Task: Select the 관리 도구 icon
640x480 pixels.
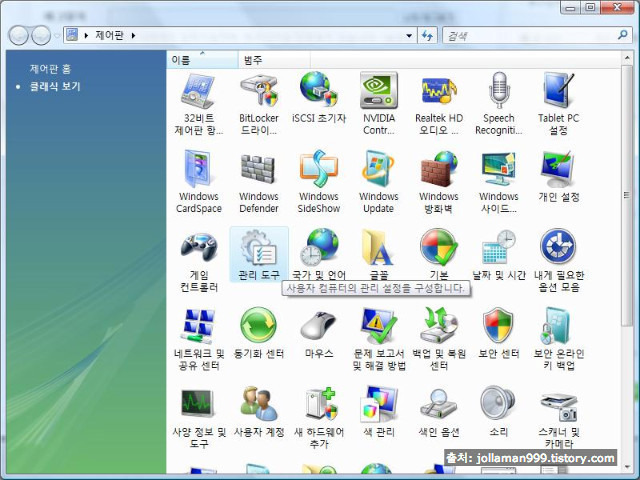Action: pyautogui.click(x=259, y=255)
